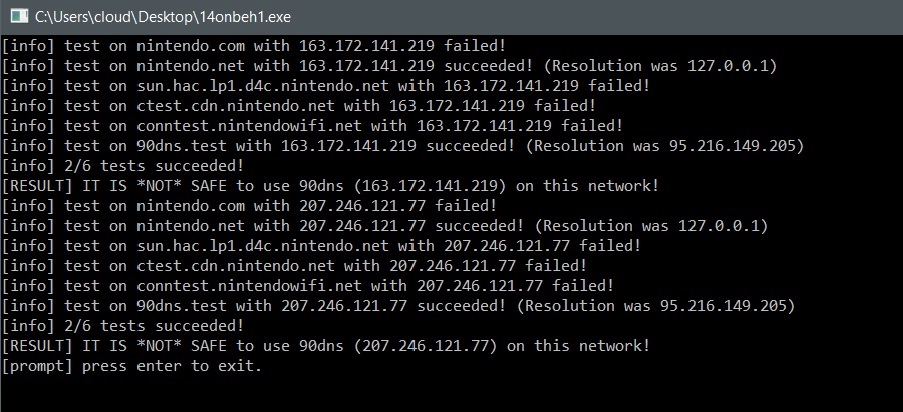
Task: Click conntest.nintendowifi.net line for 207.246.121.77
Action: tap(308, 286)
